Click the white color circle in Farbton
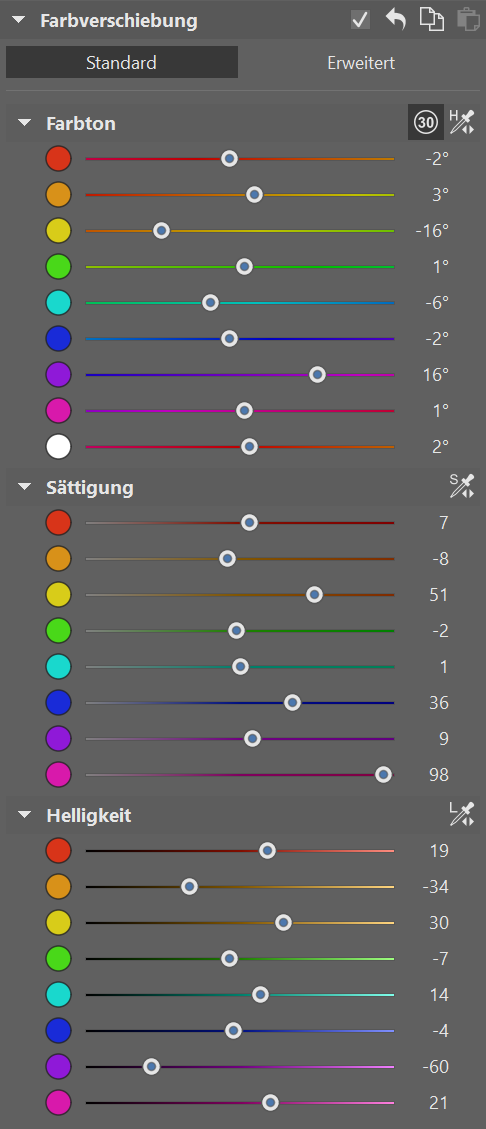486x1129 pixels. [x=58, y=446]
